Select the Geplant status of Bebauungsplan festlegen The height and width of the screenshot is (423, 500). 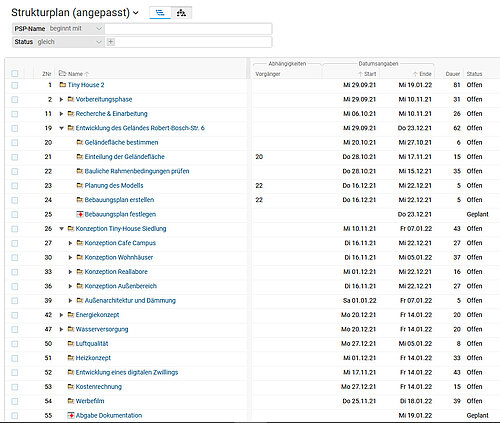coord(477,214)
